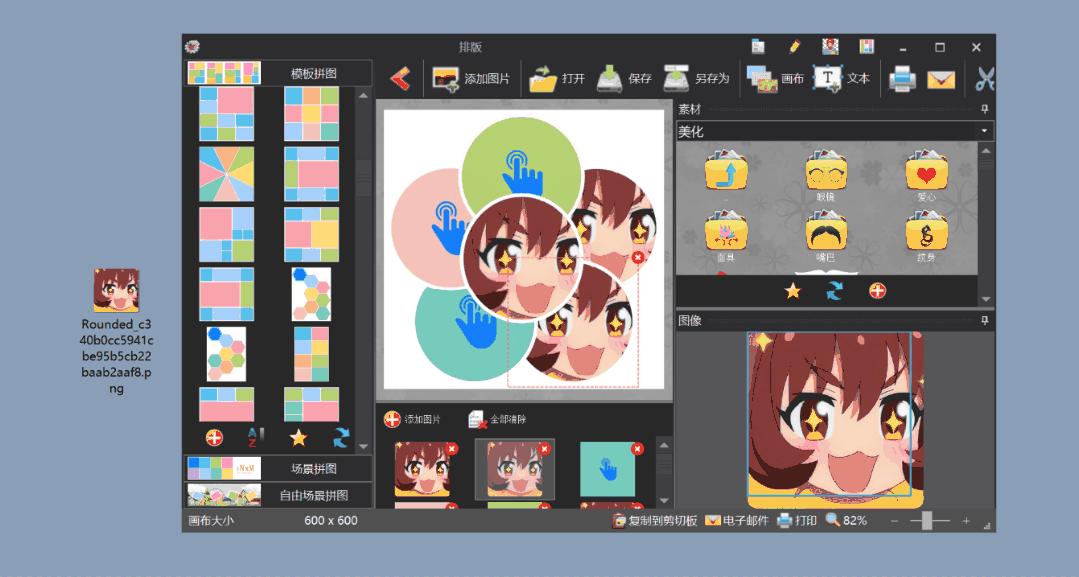Open the 眼镜 glasses folder
Viewport: 1079px width, 577px height.
pos(826,174)
